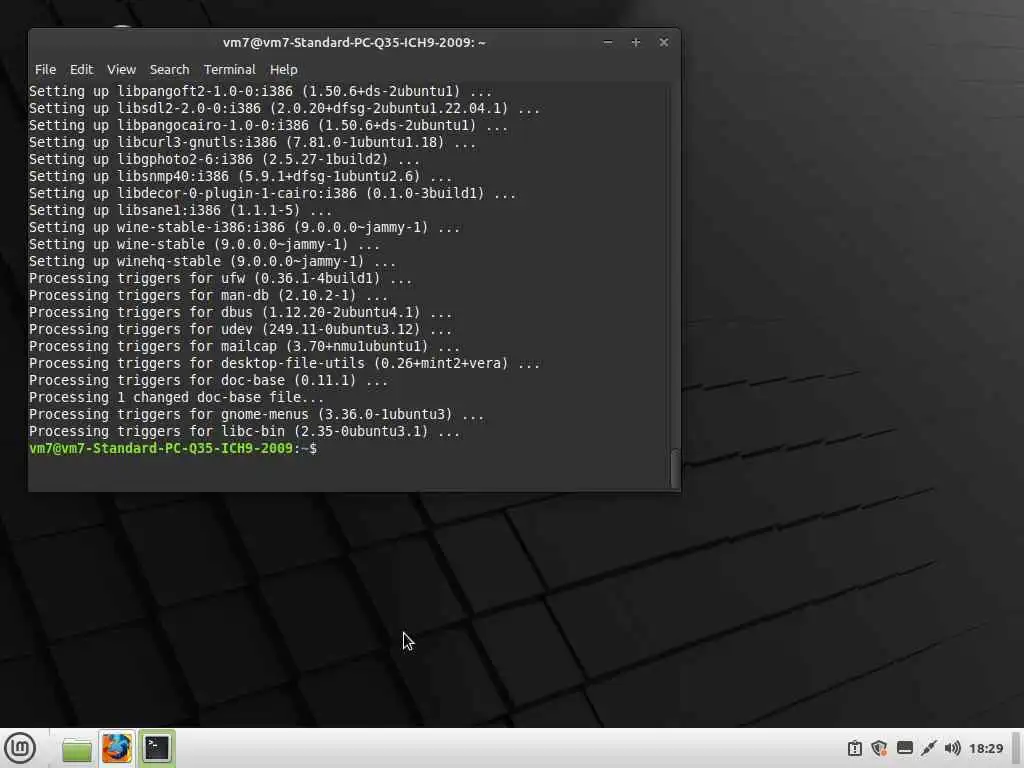Open the update notification tray icon
Image resolution: width=1024 pixels, height=768 pixels.
pos(854,748)
